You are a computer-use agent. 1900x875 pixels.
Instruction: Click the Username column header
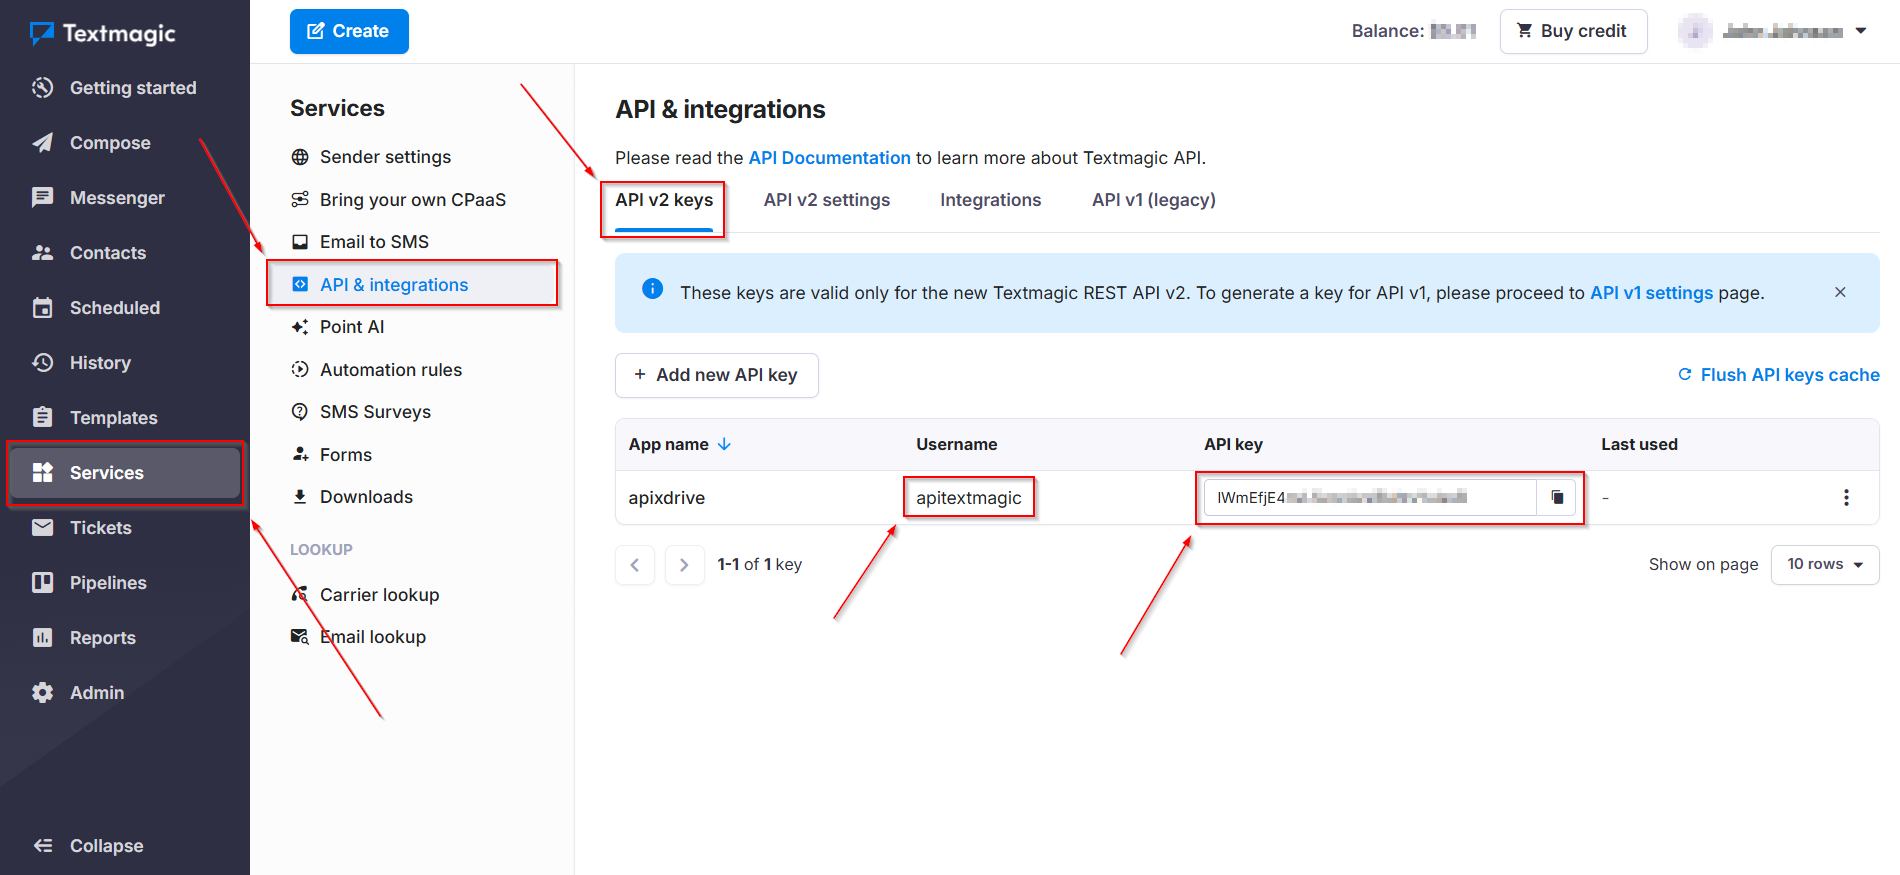click(956, 444)
